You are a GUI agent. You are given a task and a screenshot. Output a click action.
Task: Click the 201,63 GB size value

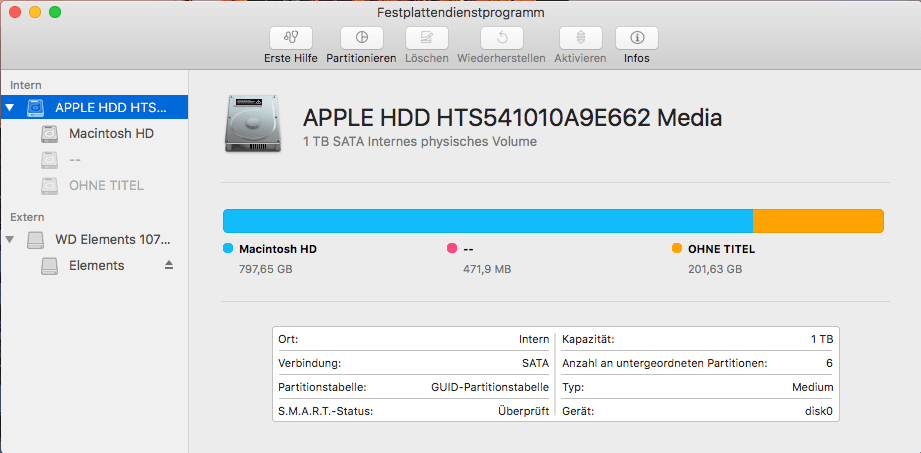point(715,269)
